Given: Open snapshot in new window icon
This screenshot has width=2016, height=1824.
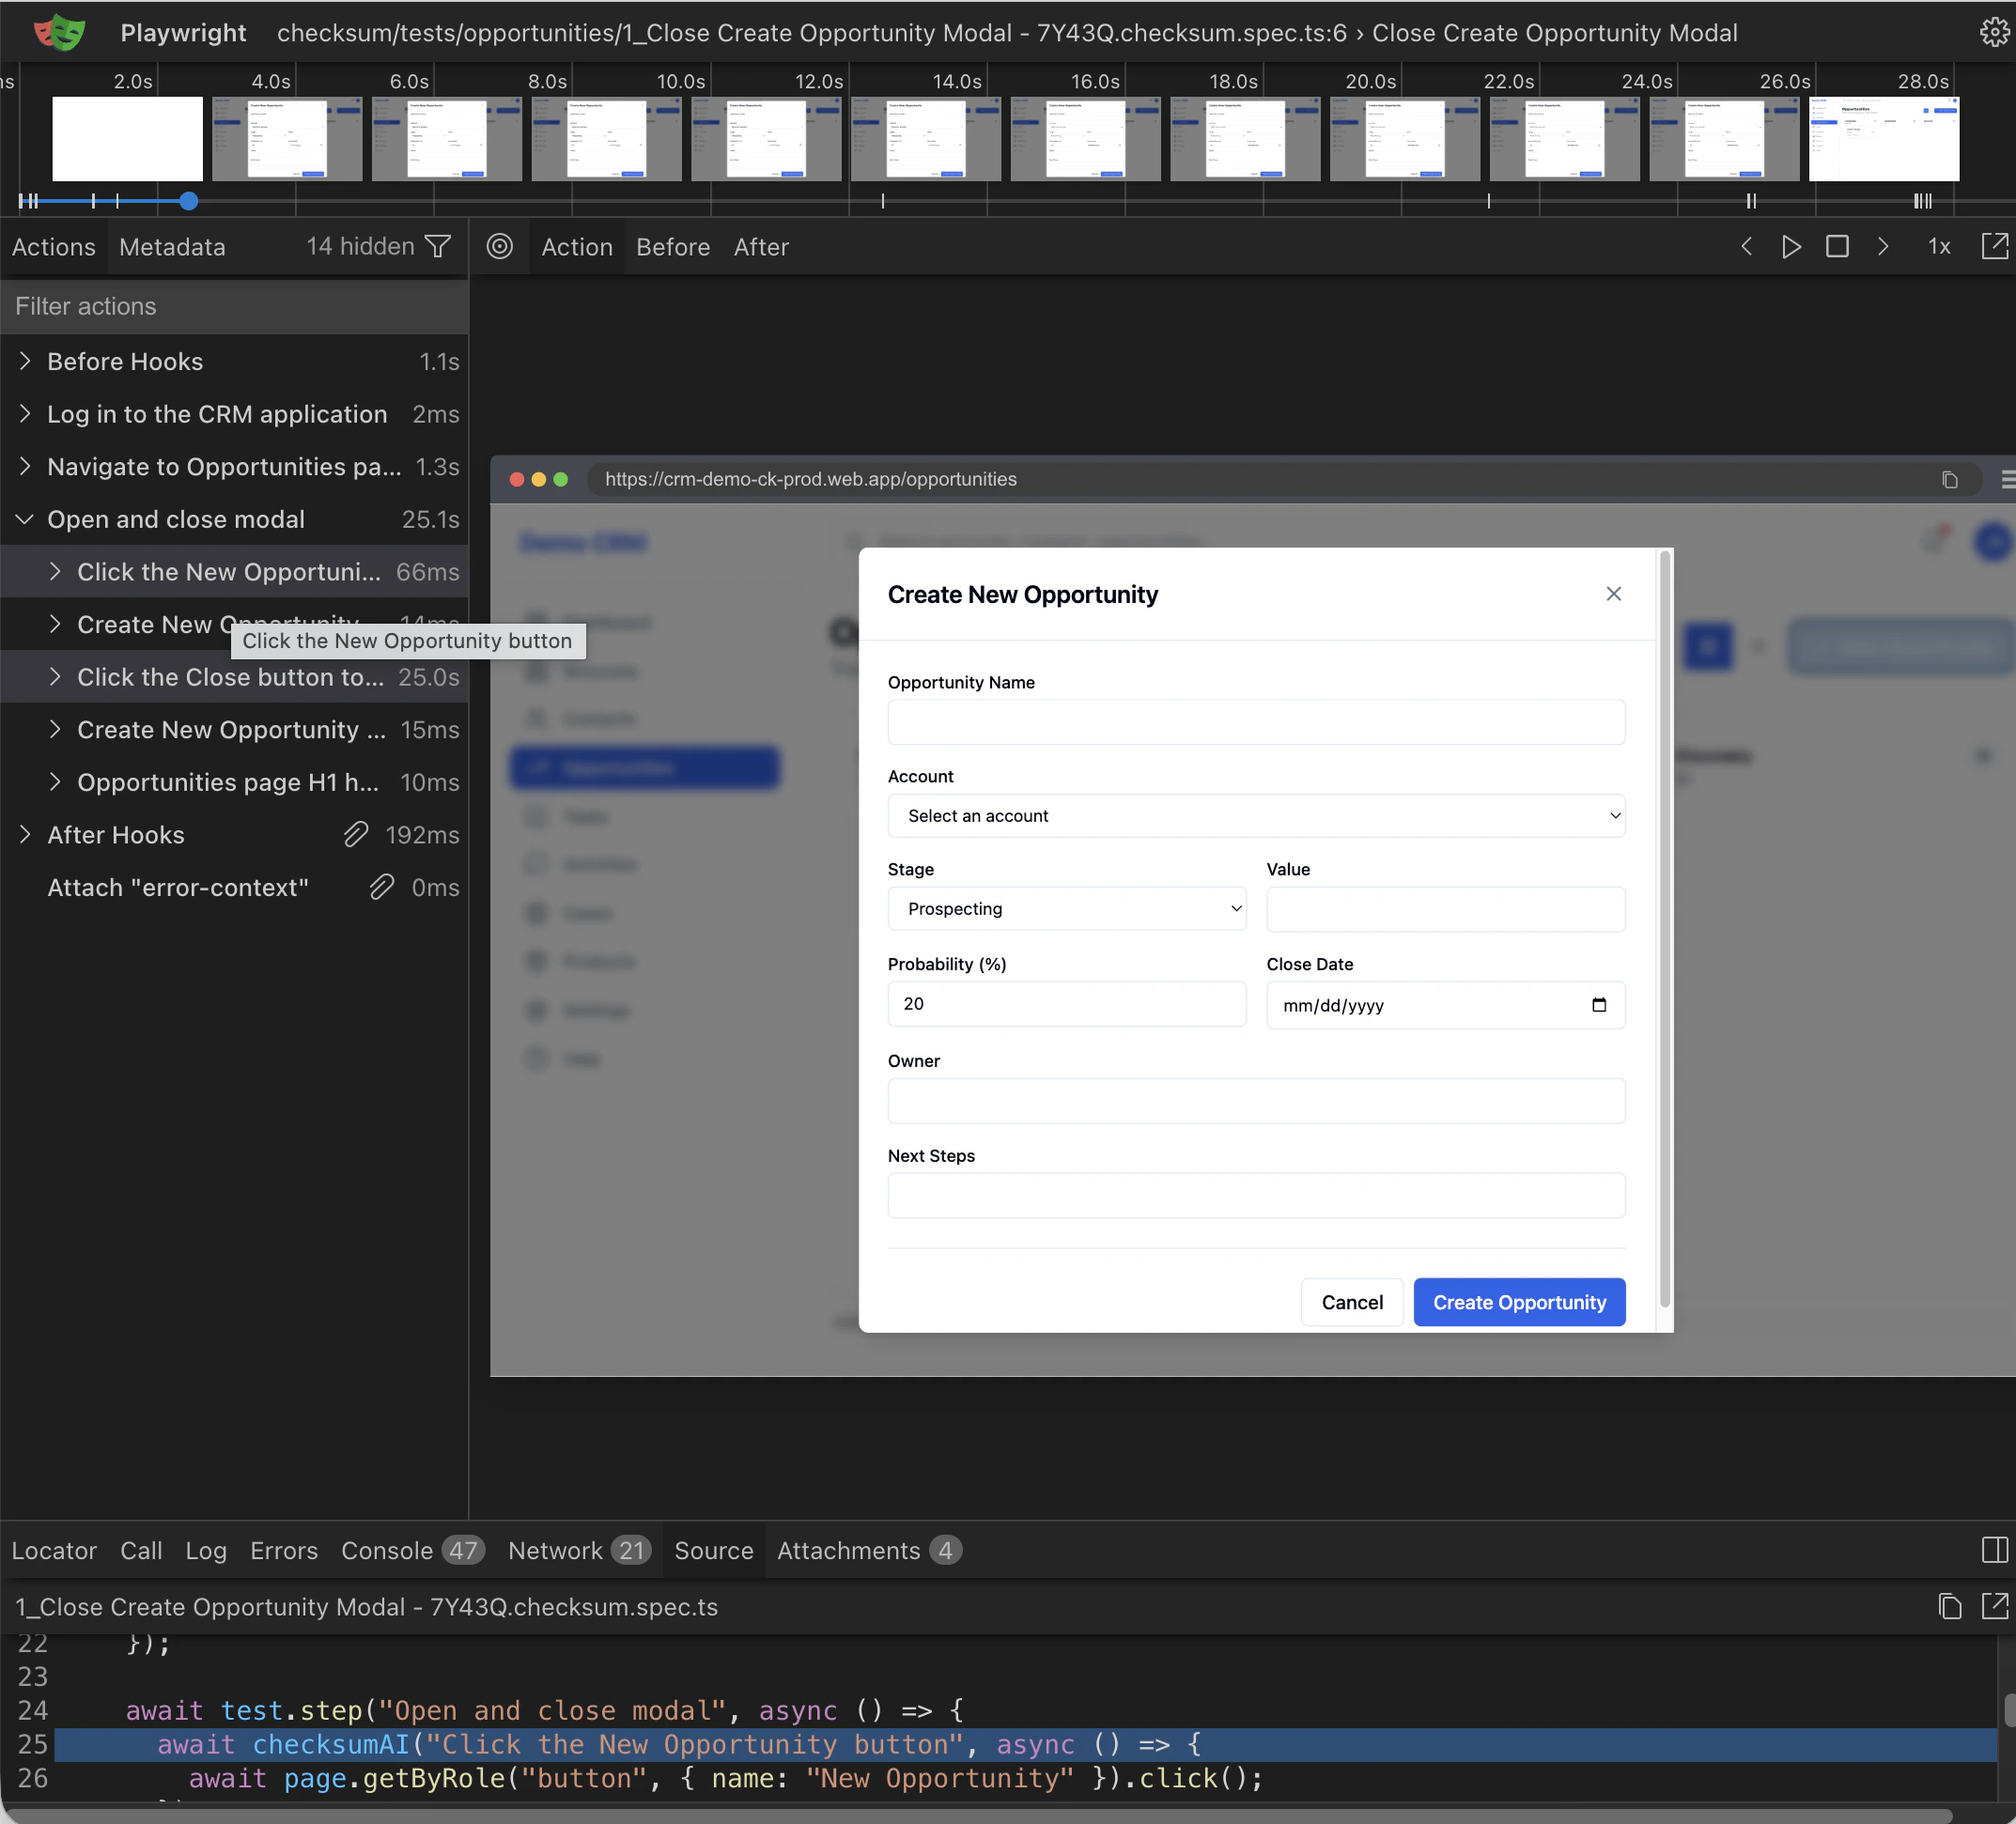Looking at the screenshot, I should click(1994, 246).
